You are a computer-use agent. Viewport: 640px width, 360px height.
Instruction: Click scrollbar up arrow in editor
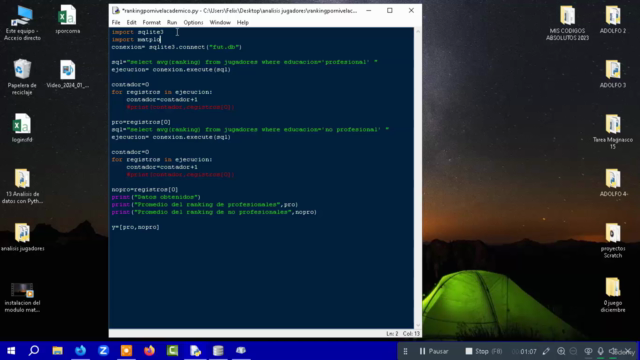pyautogui.click(x=418, y=31)
